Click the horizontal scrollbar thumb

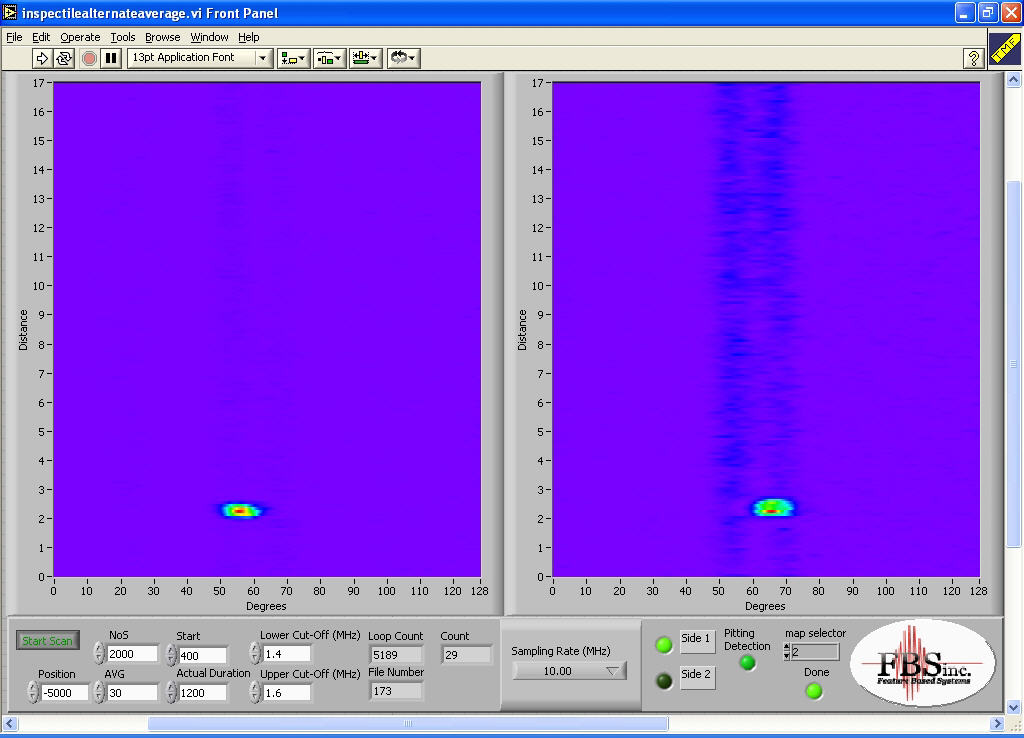tap(407, 723)
